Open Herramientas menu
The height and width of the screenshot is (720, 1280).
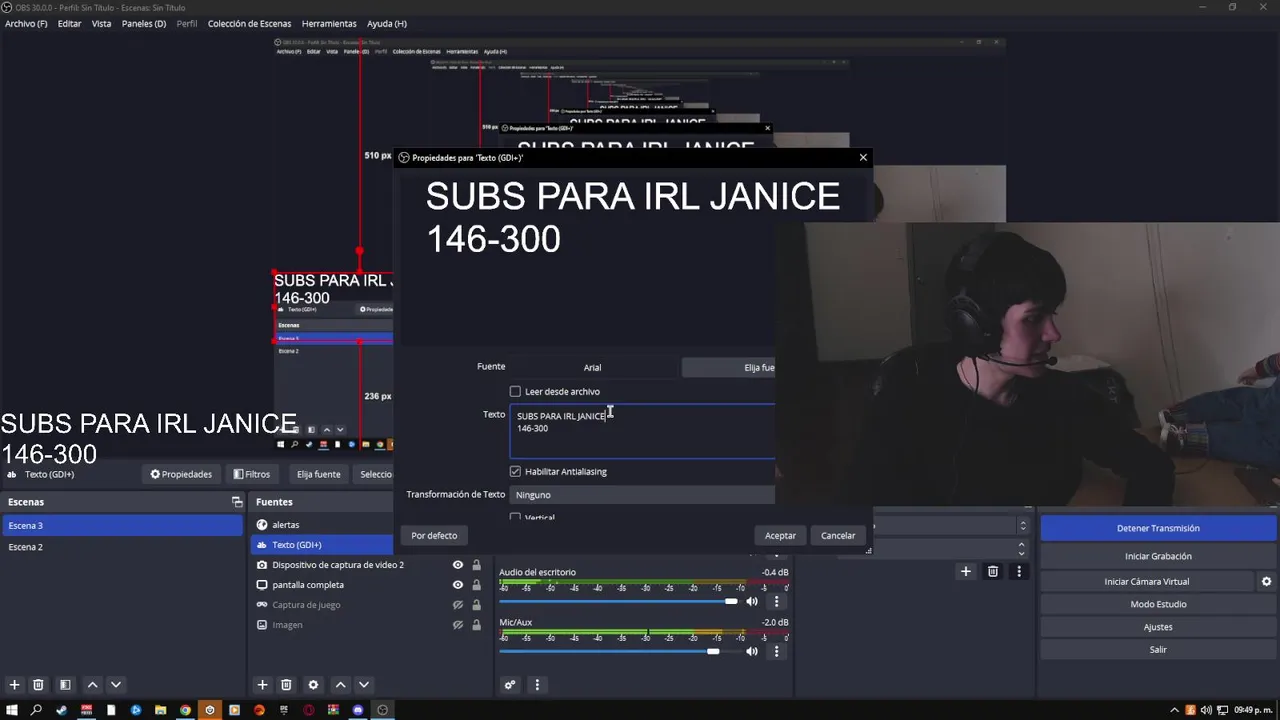329,23
